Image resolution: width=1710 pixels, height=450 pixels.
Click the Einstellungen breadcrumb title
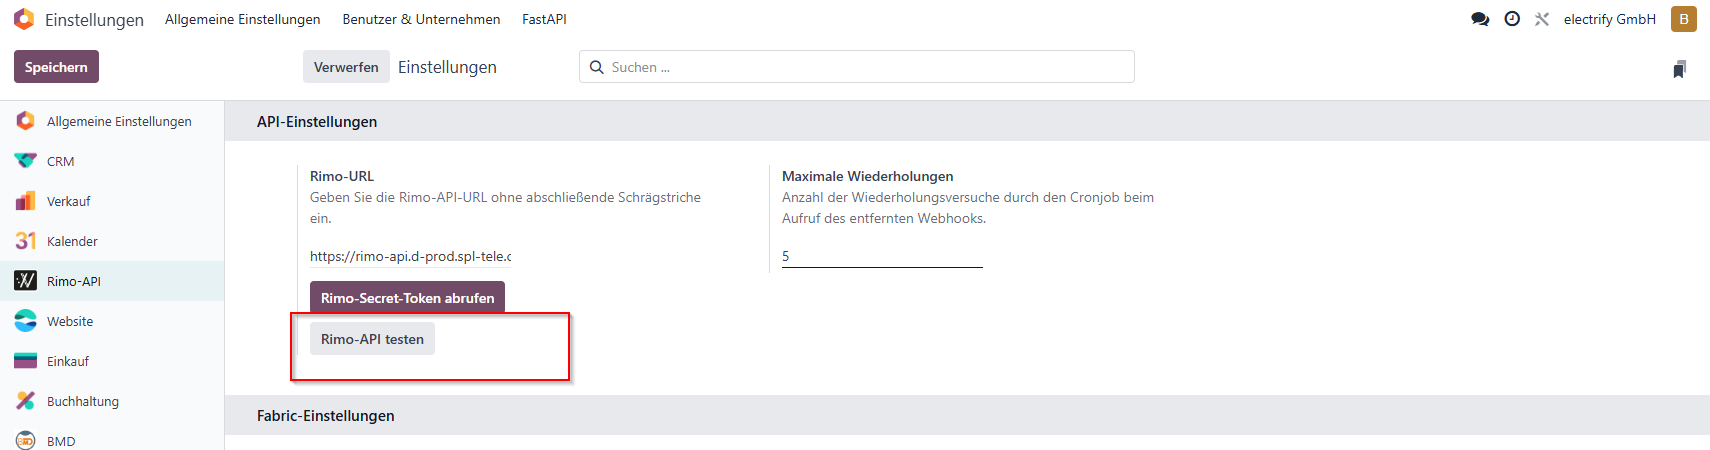pos(447,67)
